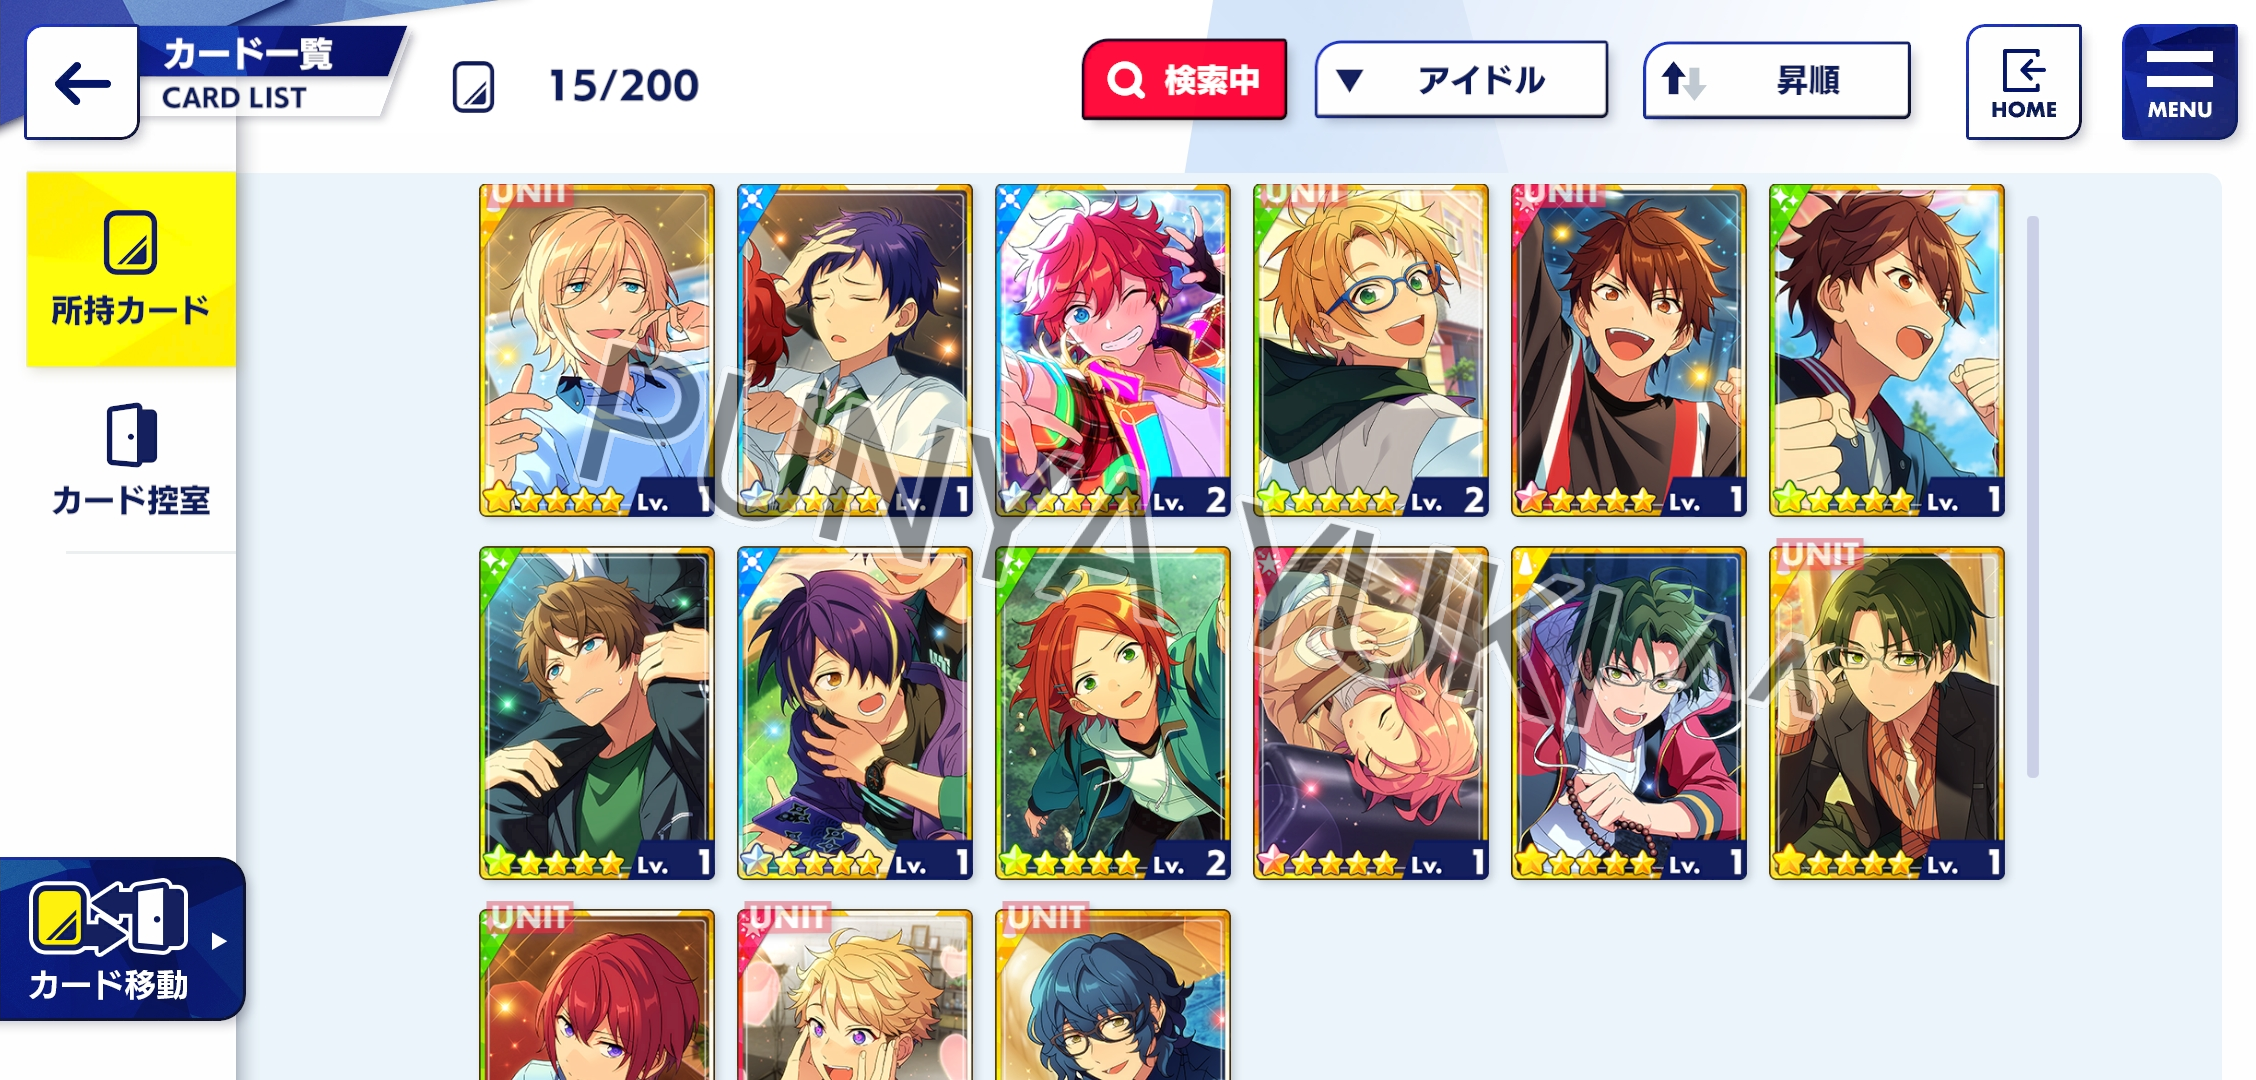
Task: Switch to the 所持カード tab
Action: (x=131, y=269)
